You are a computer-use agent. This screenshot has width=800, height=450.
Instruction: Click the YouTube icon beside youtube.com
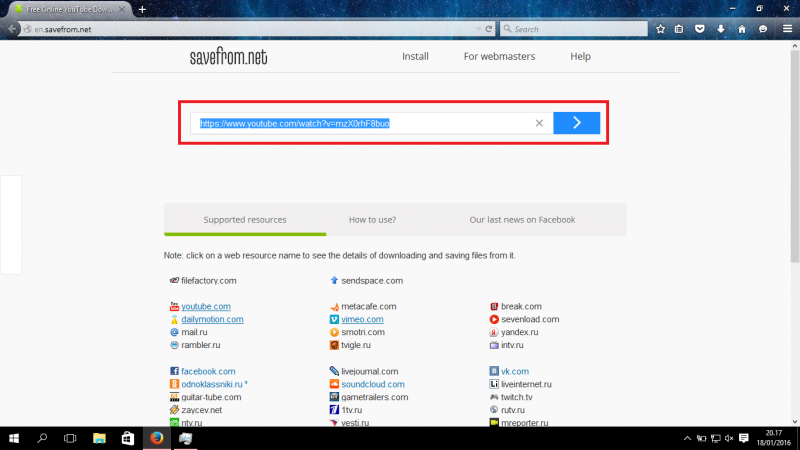coord(174,306)
